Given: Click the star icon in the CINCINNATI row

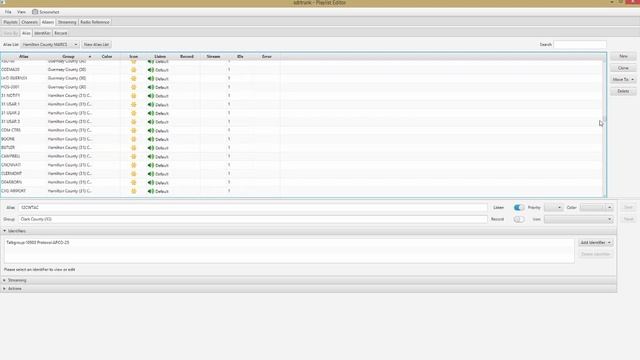Looking at the screenshot, I should click(x=133, y=165).
